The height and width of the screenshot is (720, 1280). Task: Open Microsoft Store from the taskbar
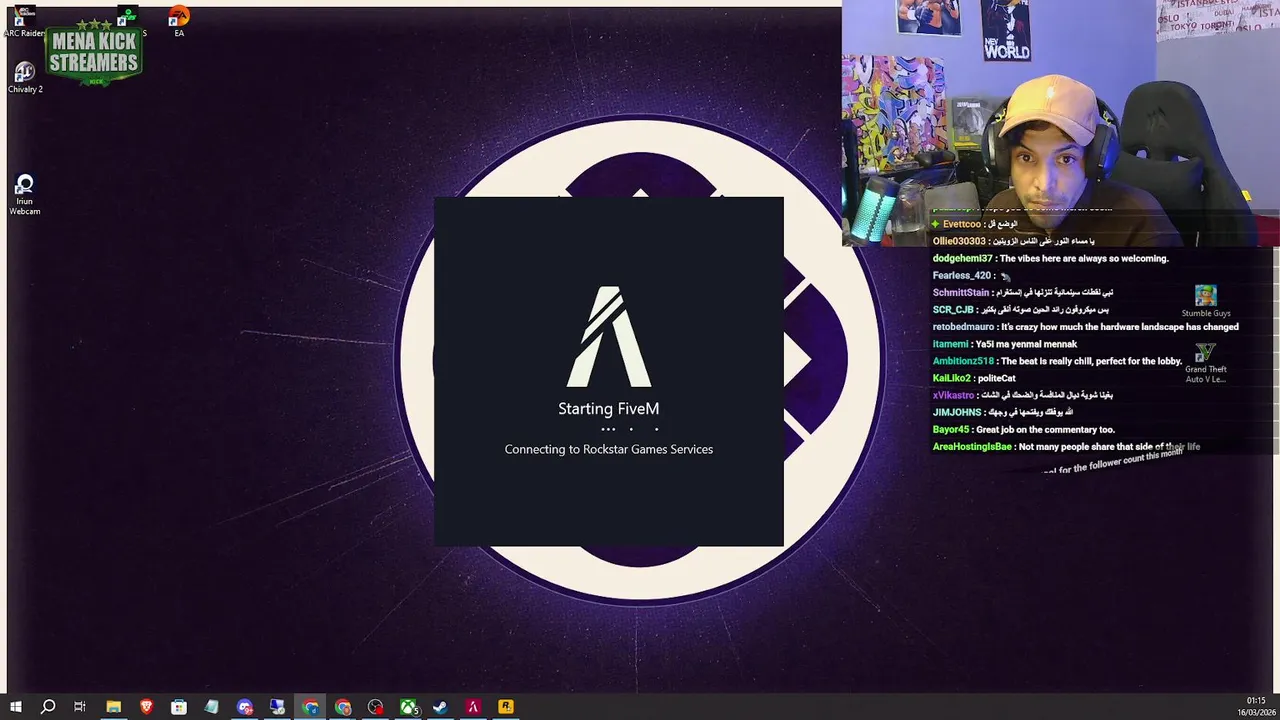[179, 707]
